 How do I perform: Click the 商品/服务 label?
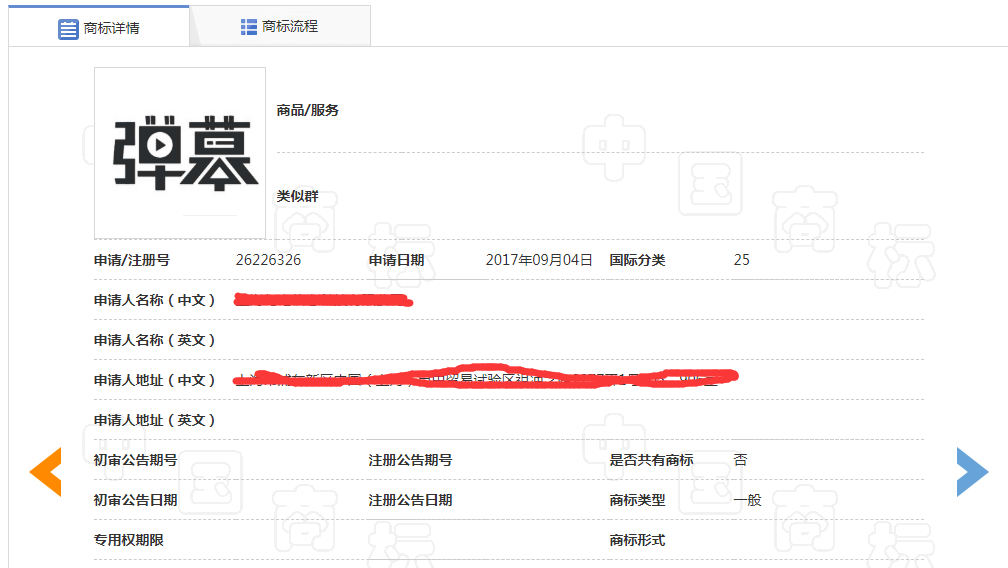(x=308, y=110)
